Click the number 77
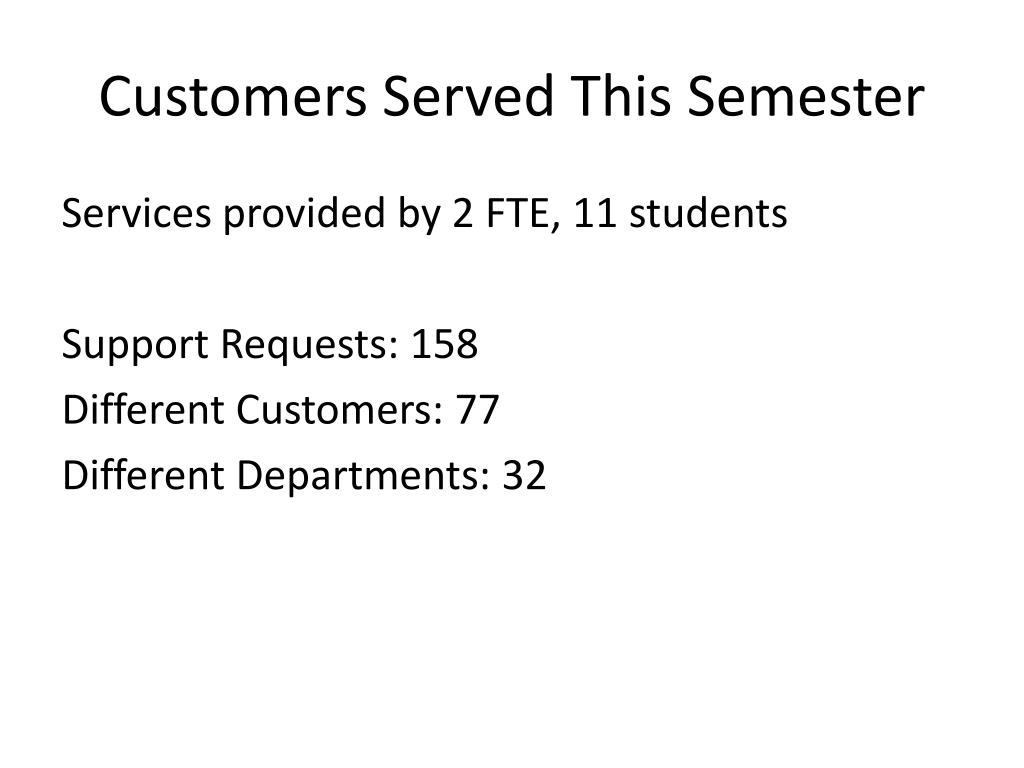The width and height of the screenshot is (1024, 768). pos(477,410)
